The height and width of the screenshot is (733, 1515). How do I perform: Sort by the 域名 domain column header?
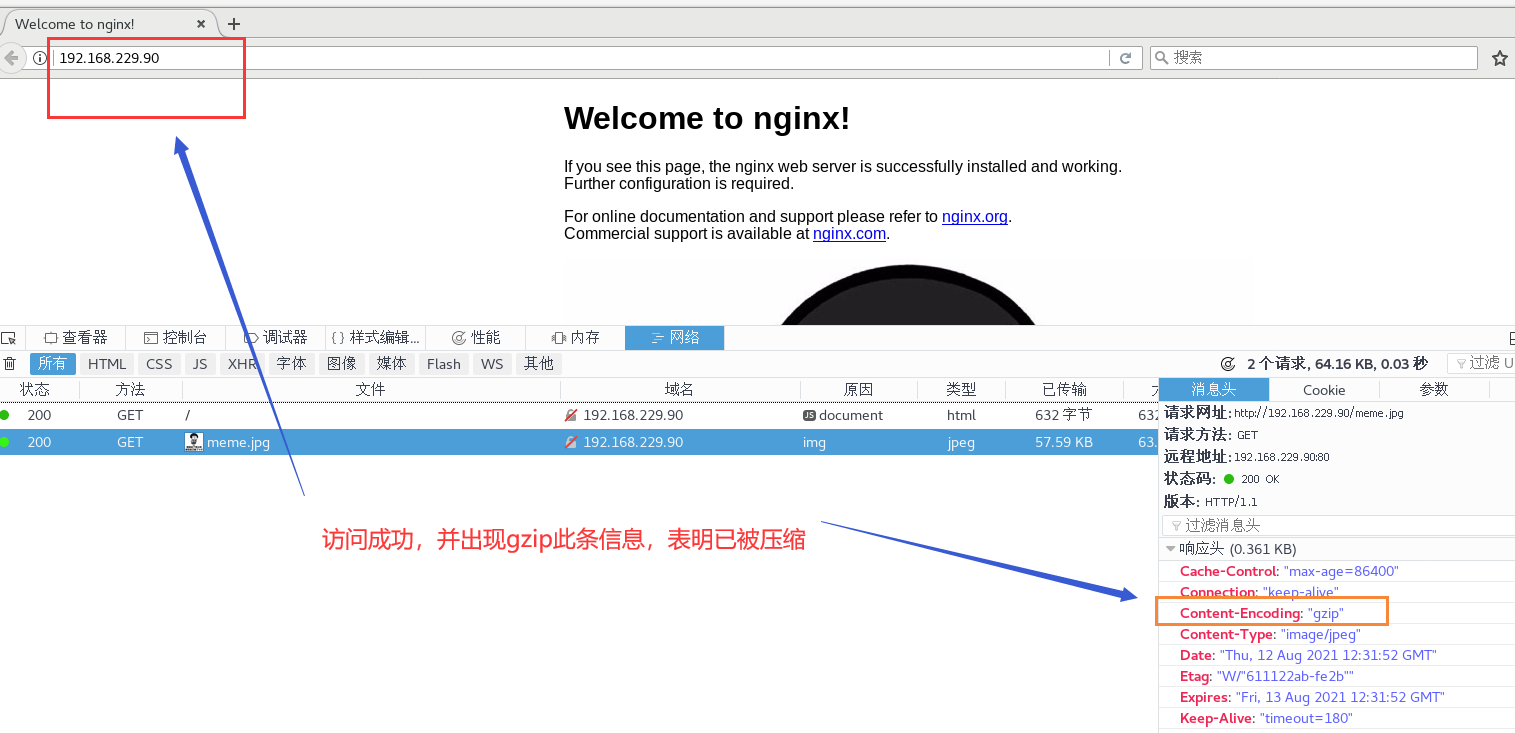(680, 390)
